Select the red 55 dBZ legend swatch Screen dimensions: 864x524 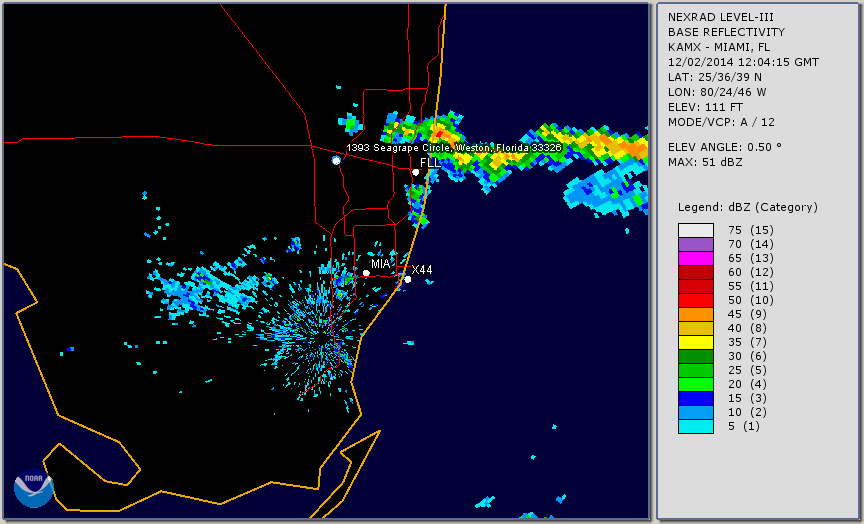(696, 287)
